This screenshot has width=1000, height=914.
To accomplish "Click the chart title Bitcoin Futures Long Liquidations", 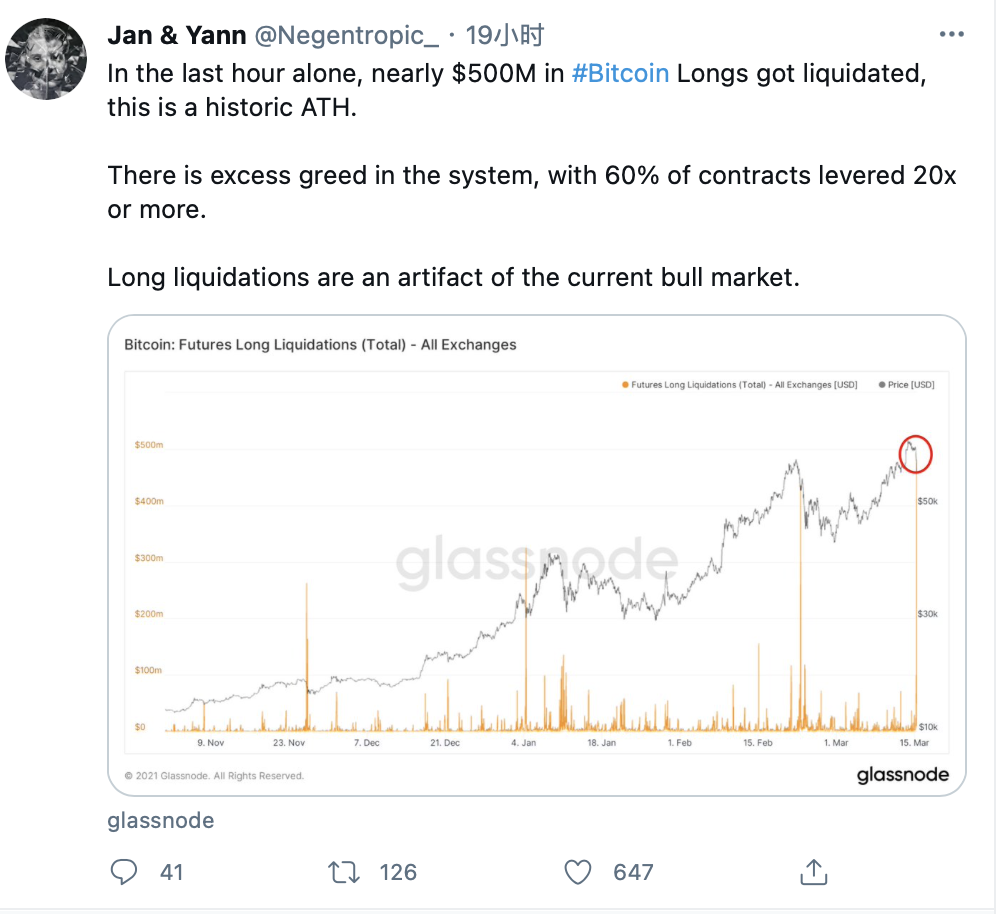I will 320,345.
